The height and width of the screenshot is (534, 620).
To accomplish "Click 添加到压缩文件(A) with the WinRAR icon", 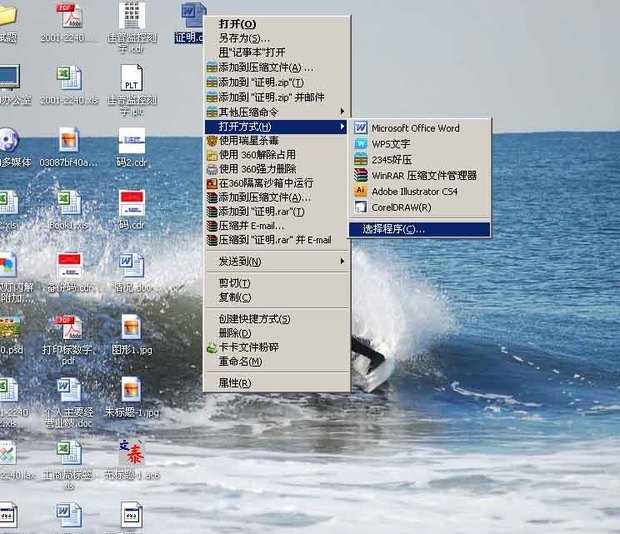I will click(276, 198).
